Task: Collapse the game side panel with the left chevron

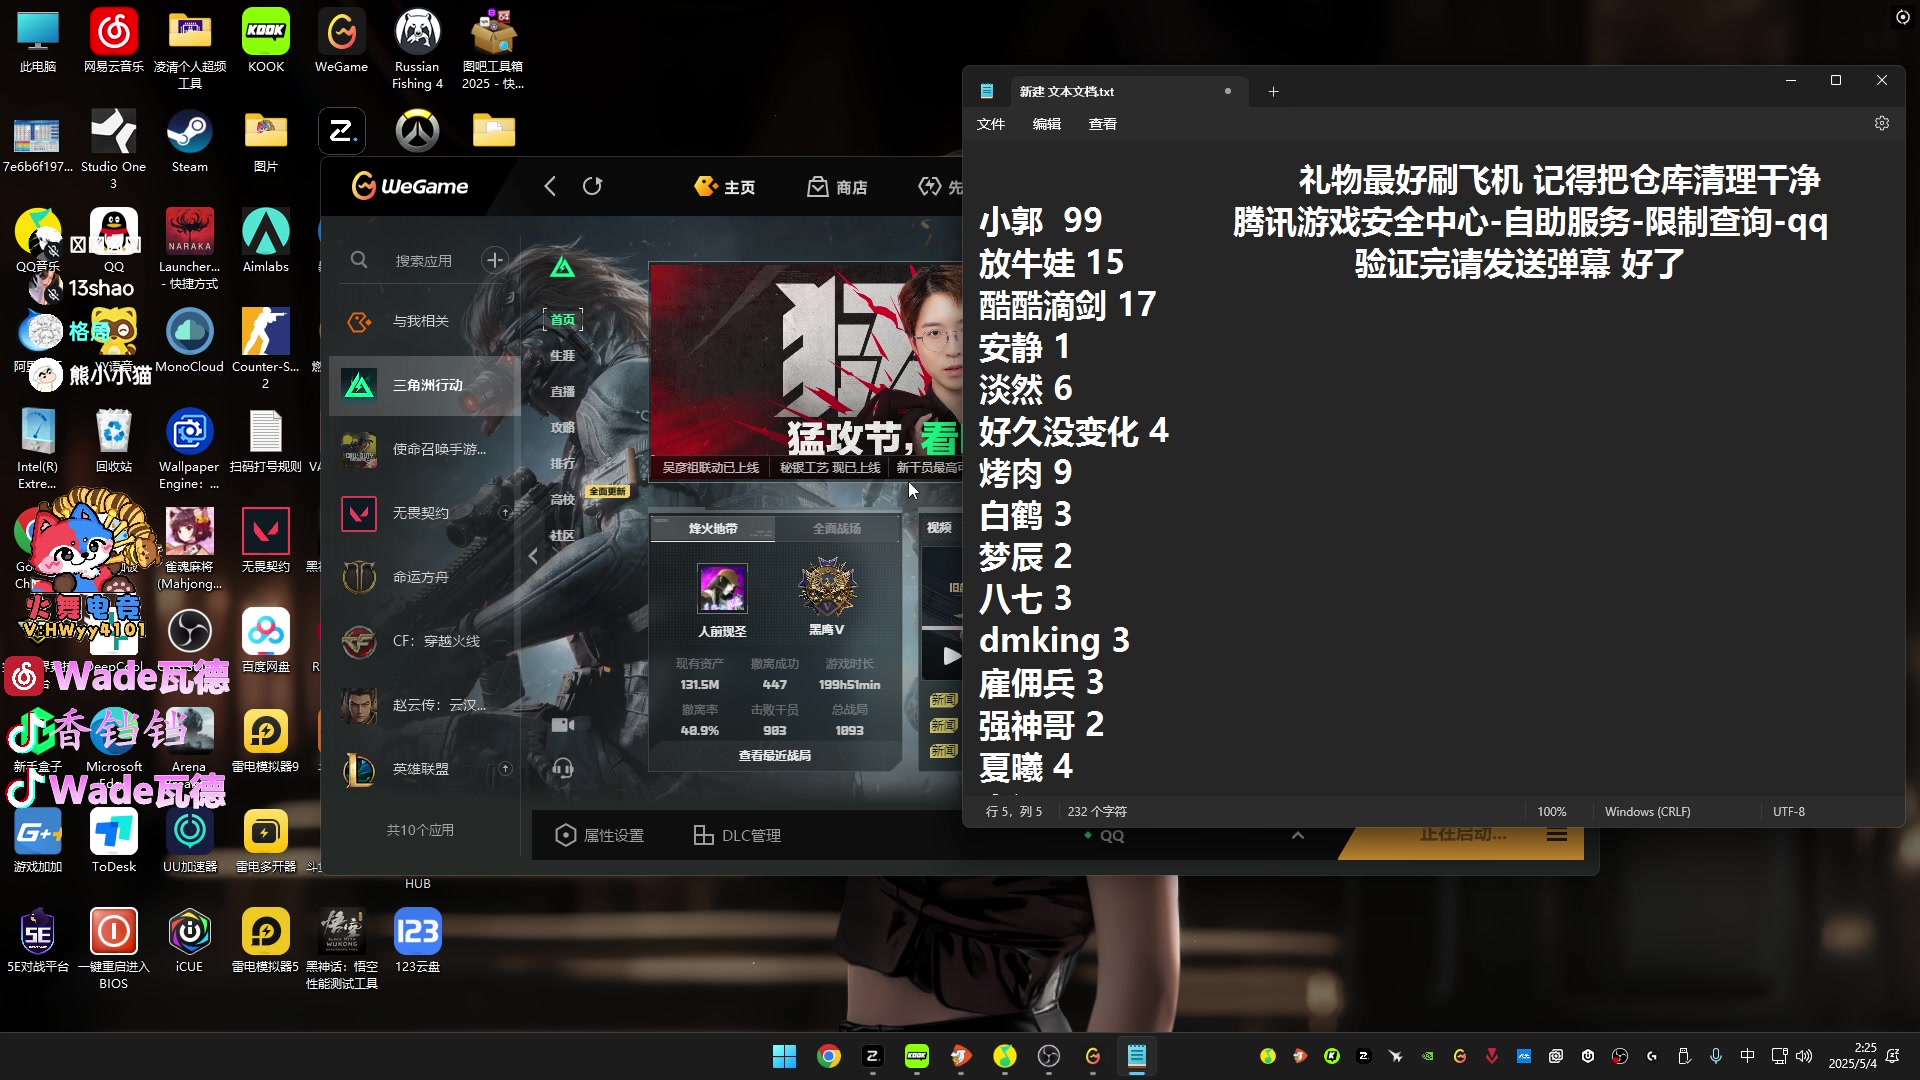Action: pyautogui.click(x=533, y=557)
